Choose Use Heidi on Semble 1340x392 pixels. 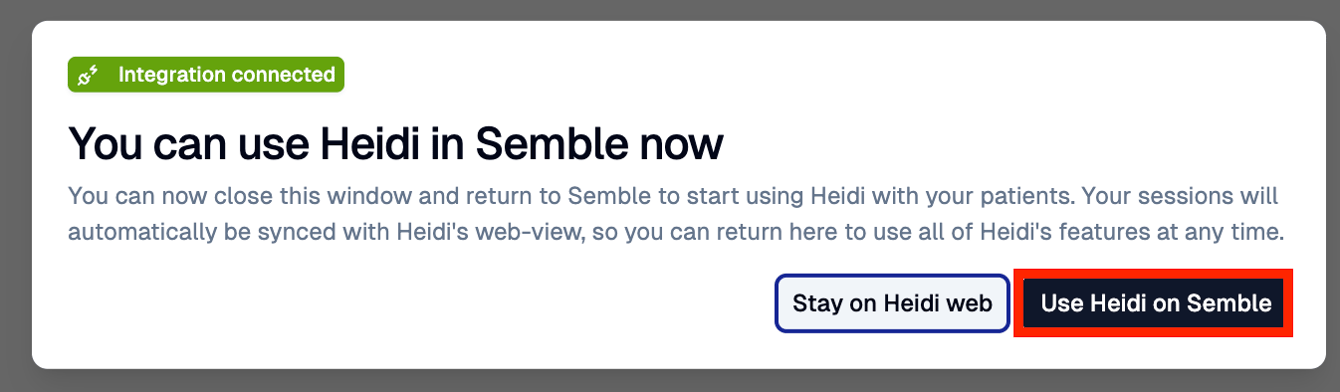pos(1156,303)
